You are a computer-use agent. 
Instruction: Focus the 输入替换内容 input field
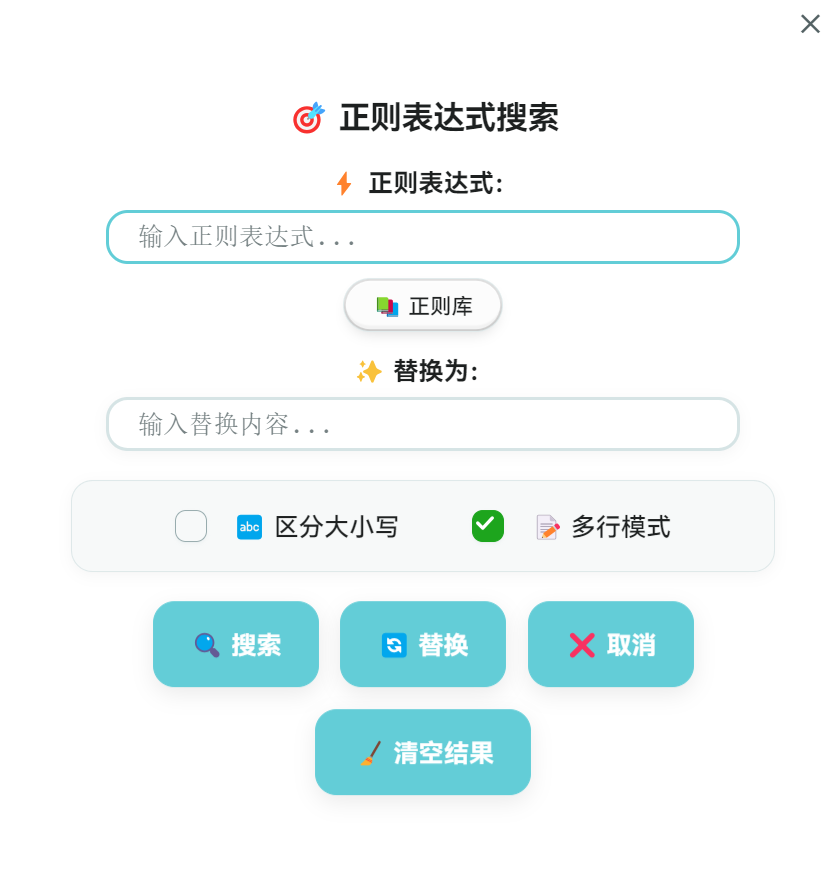(423, 424)
